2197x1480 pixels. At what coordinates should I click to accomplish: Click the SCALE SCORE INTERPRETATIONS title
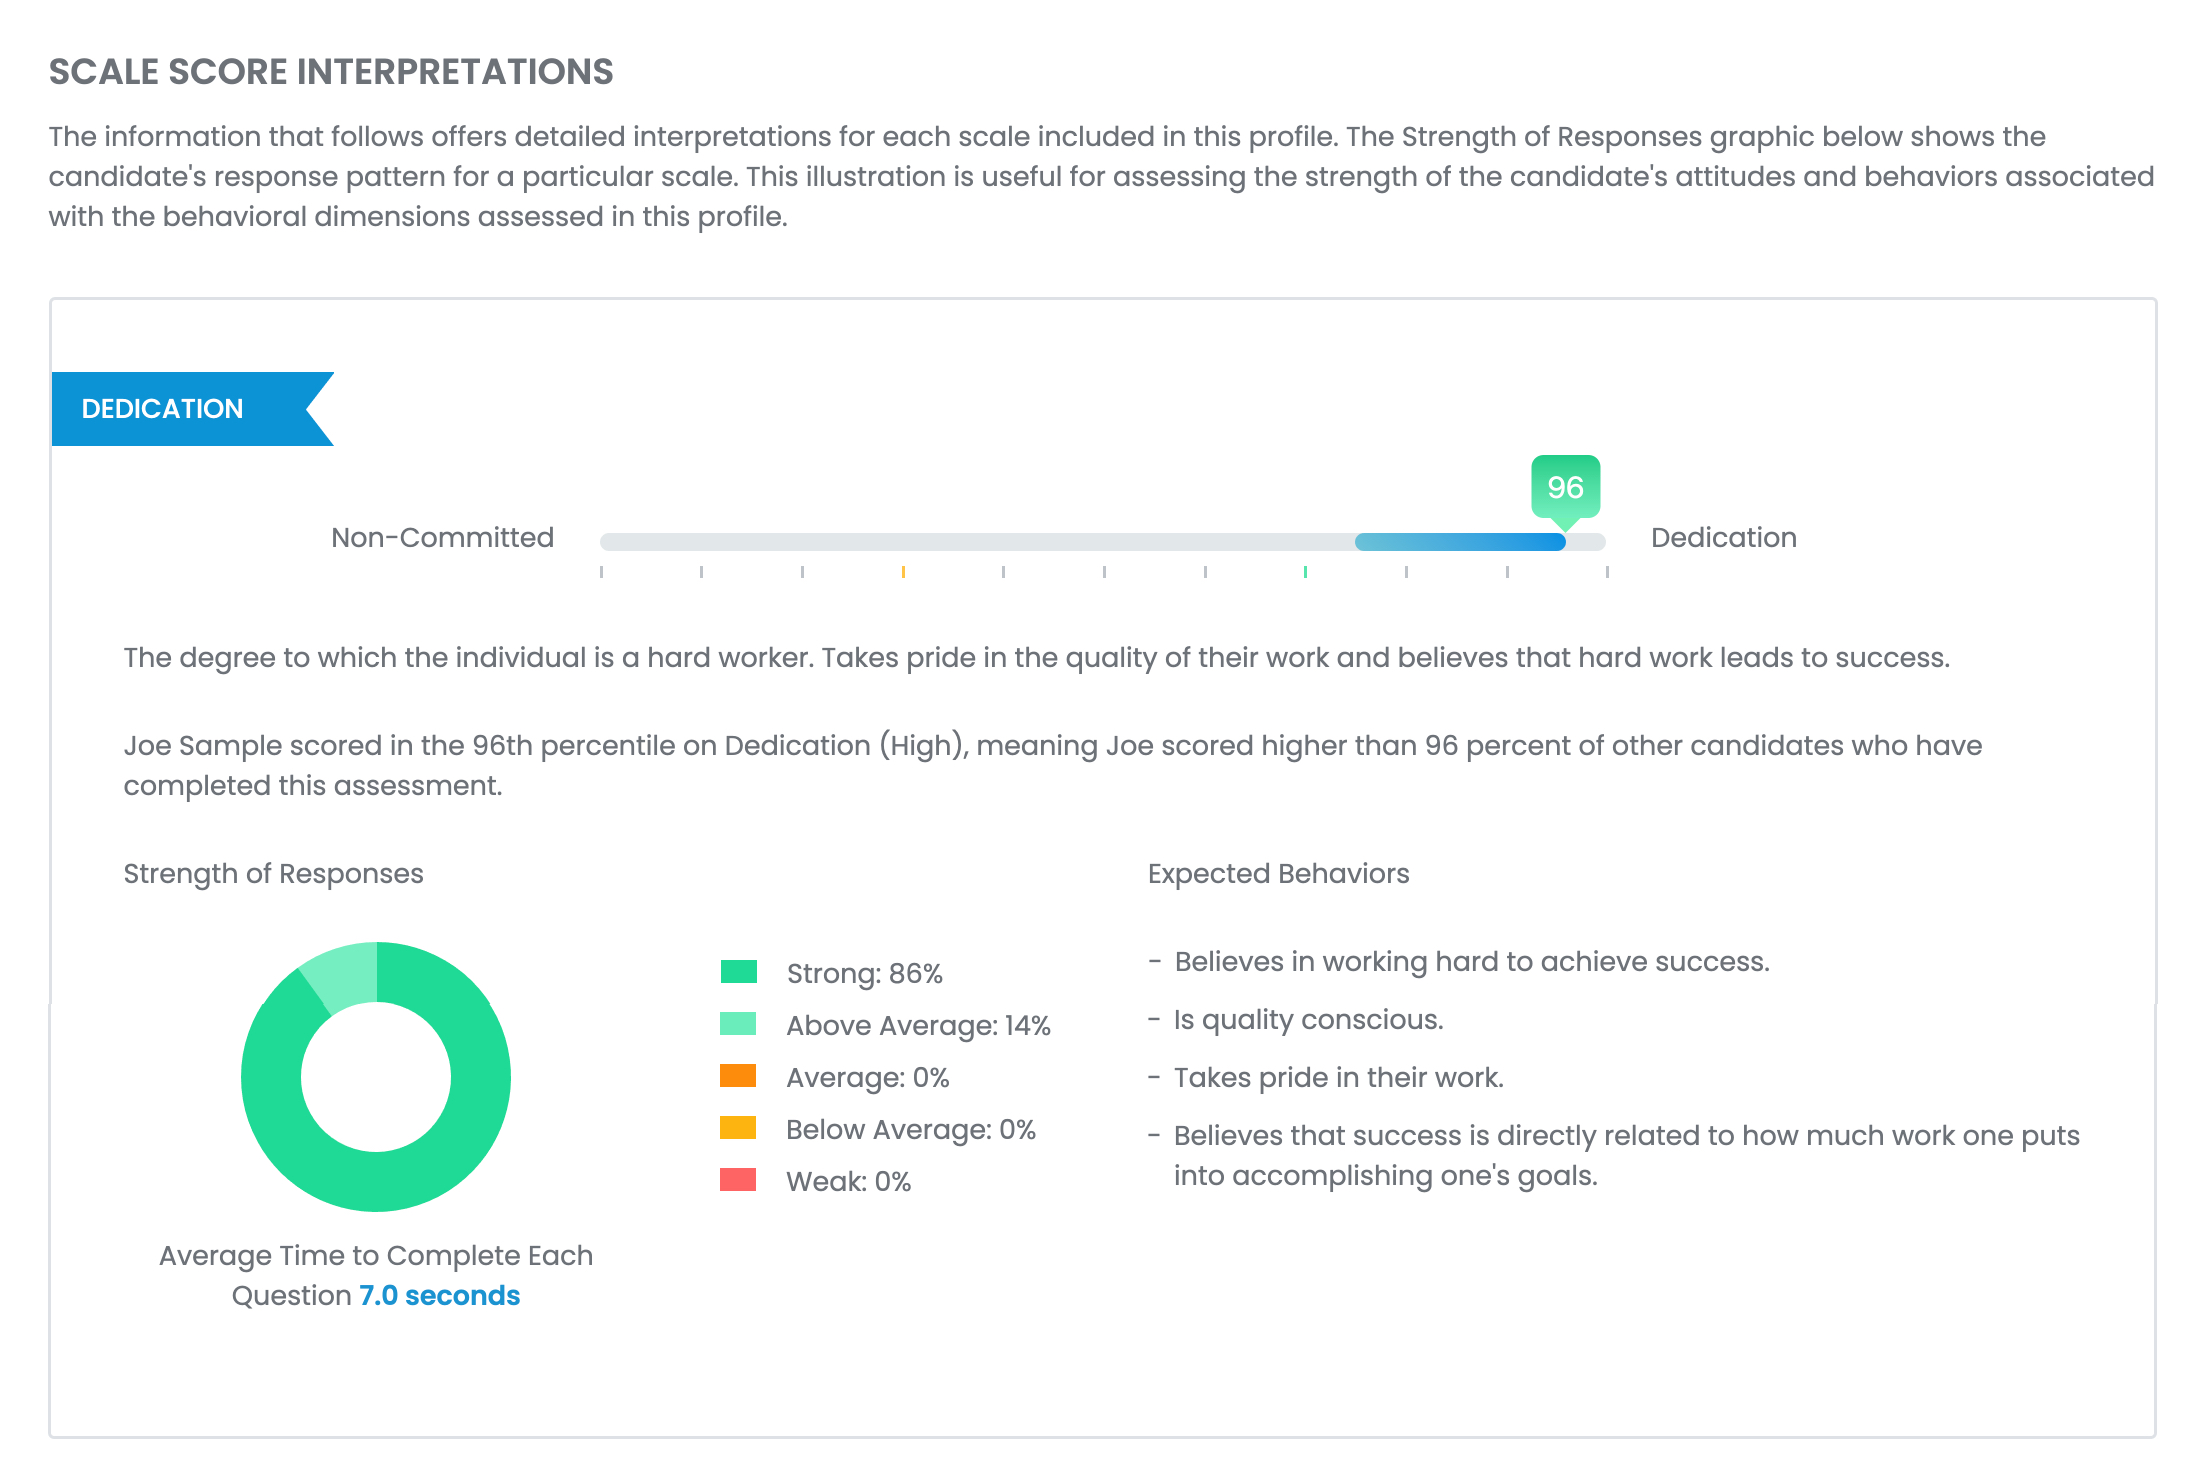(x=331, y=72)
